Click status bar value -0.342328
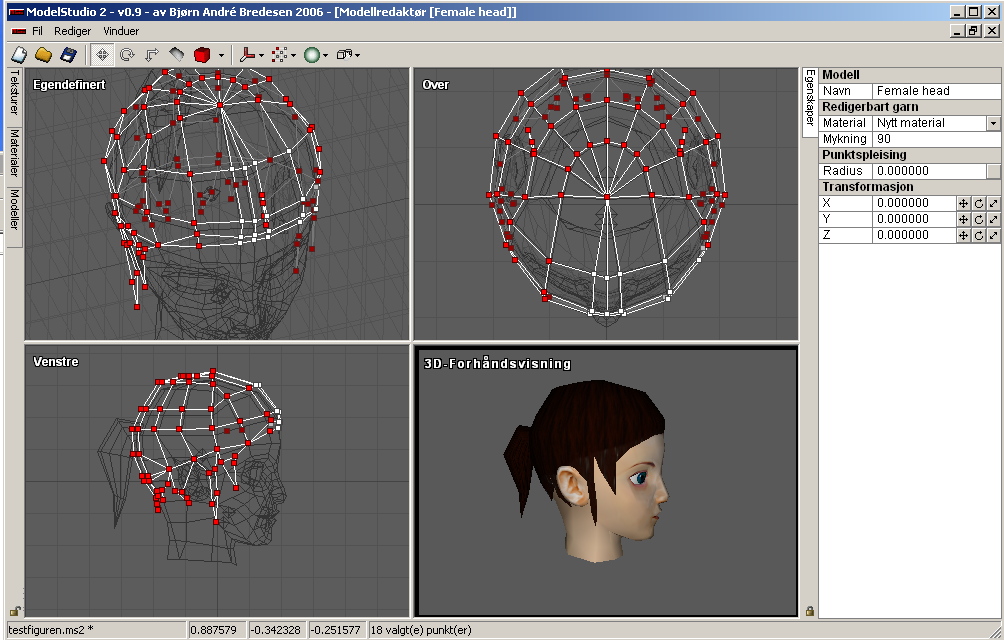Viewport: 1004px width, 640px height. click(x=275, y=630)
